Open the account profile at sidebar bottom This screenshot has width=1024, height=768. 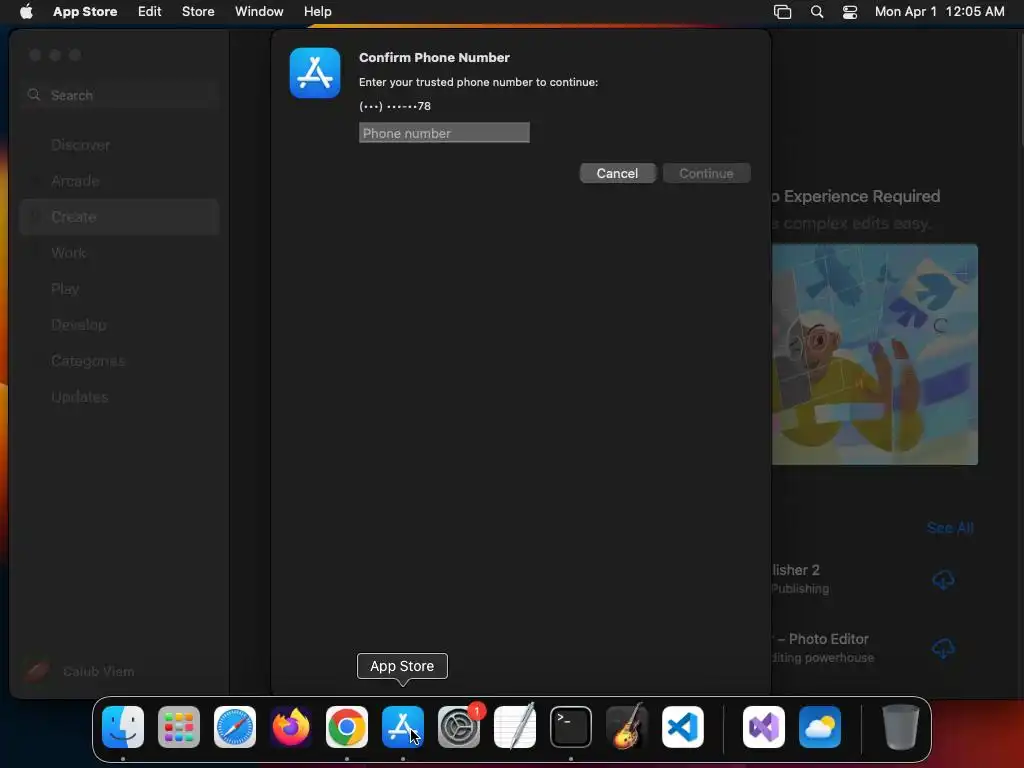click(79, 671)
